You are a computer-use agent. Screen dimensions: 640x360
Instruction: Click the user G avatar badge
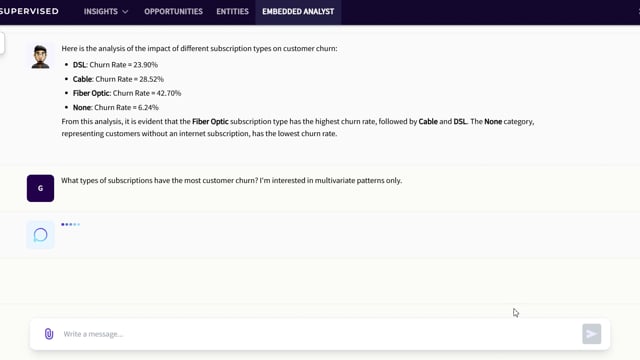[x=40, y=188]
